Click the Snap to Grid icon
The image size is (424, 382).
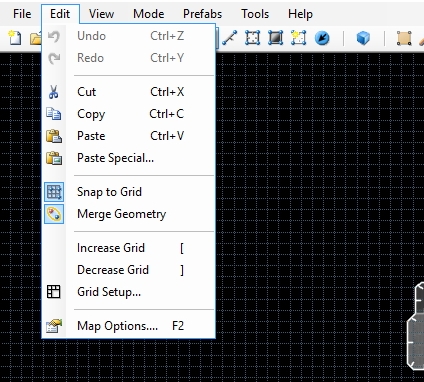tap(54, 192)
